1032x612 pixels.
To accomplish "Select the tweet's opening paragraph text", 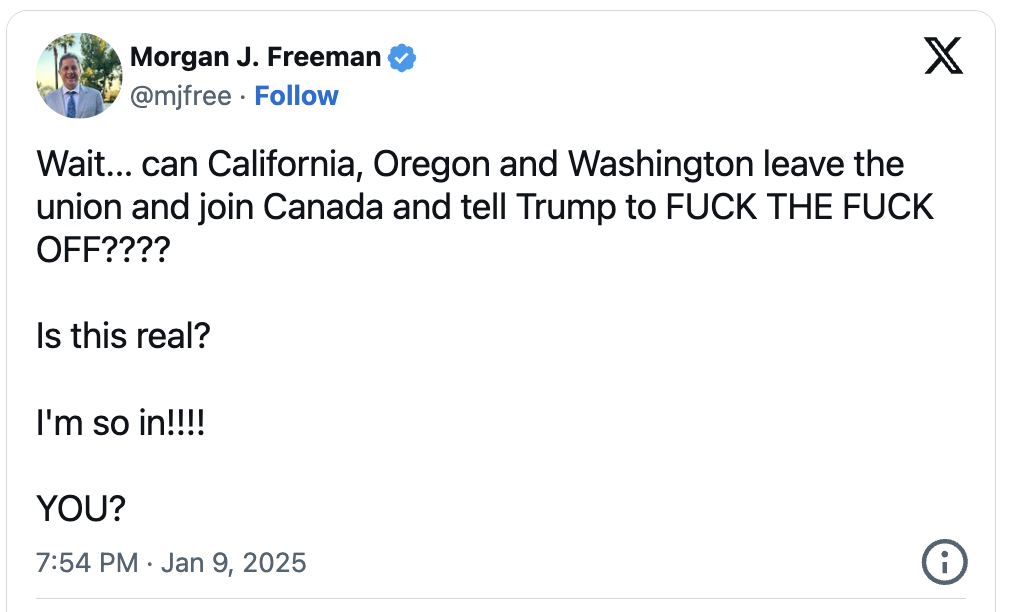I will click(x=485, y=207).
